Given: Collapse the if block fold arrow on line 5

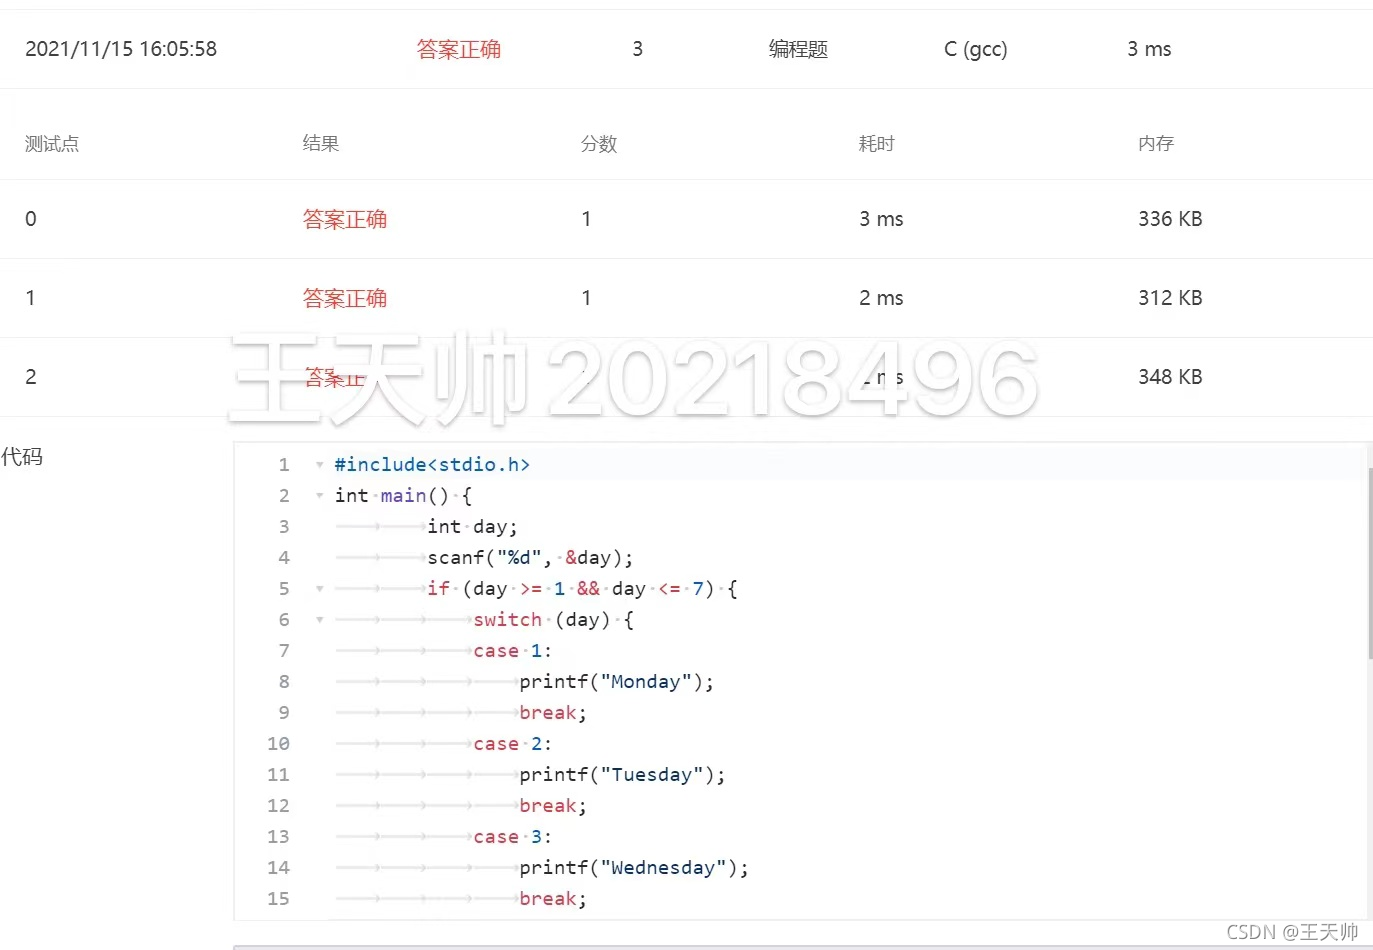Looking at the screenshot, I should pyautogui.click(x=319, y=589).
